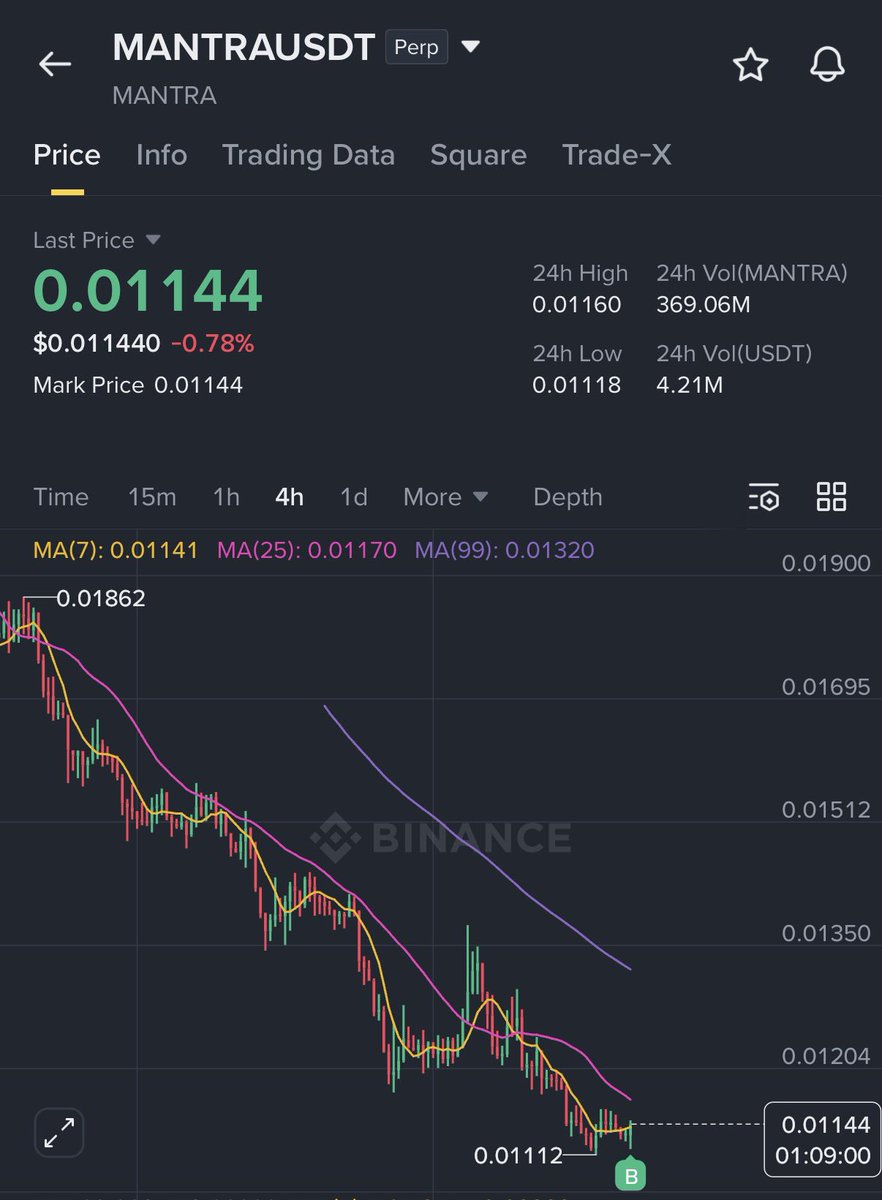Select the 1d timeframe option
The image size is (882, 1200).
pyautogui.click(x=353, y=497)
